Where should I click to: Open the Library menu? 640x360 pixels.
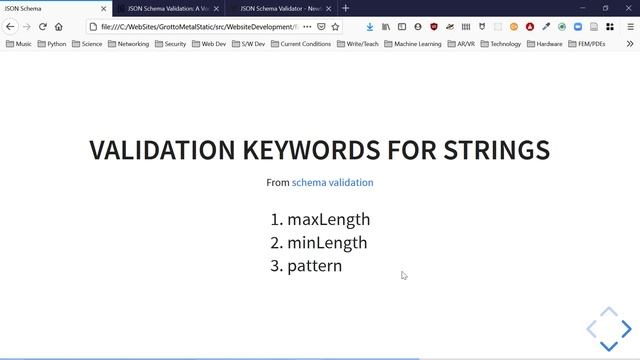386,27
